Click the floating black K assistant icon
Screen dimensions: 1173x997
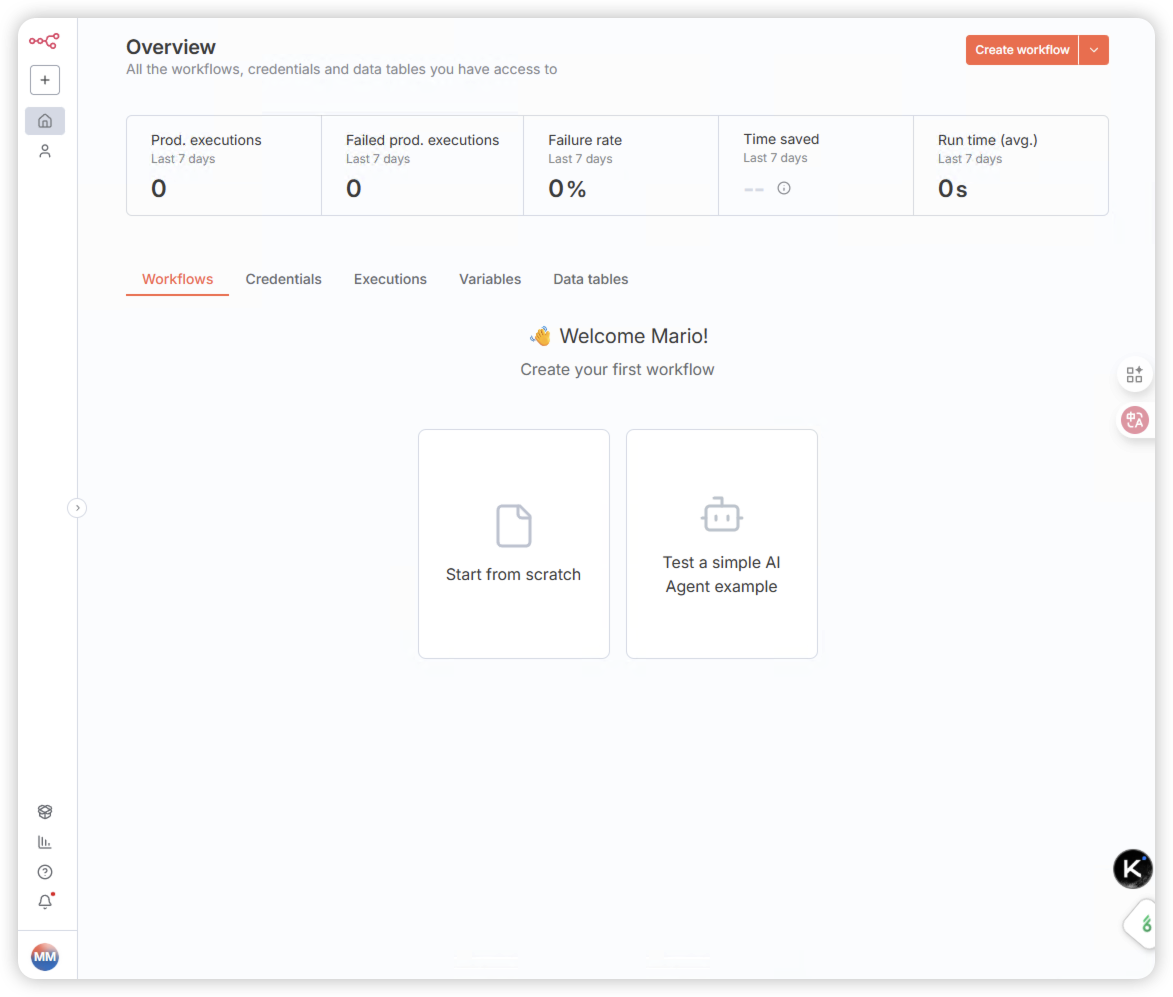pos(1133,869)
